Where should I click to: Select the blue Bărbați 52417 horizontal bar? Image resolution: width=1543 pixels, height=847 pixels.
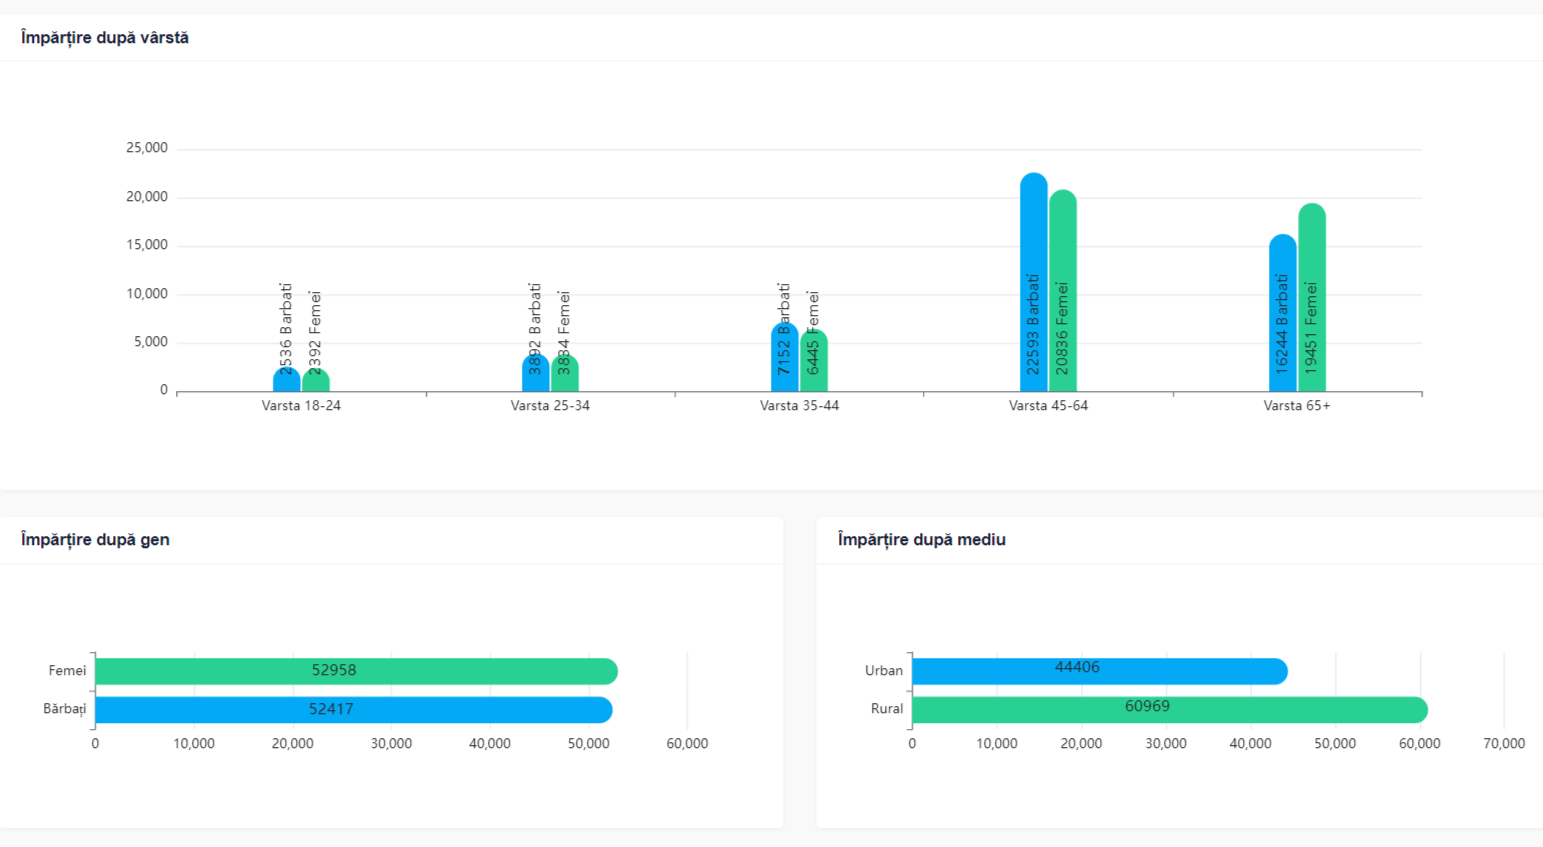pos(352,710)
